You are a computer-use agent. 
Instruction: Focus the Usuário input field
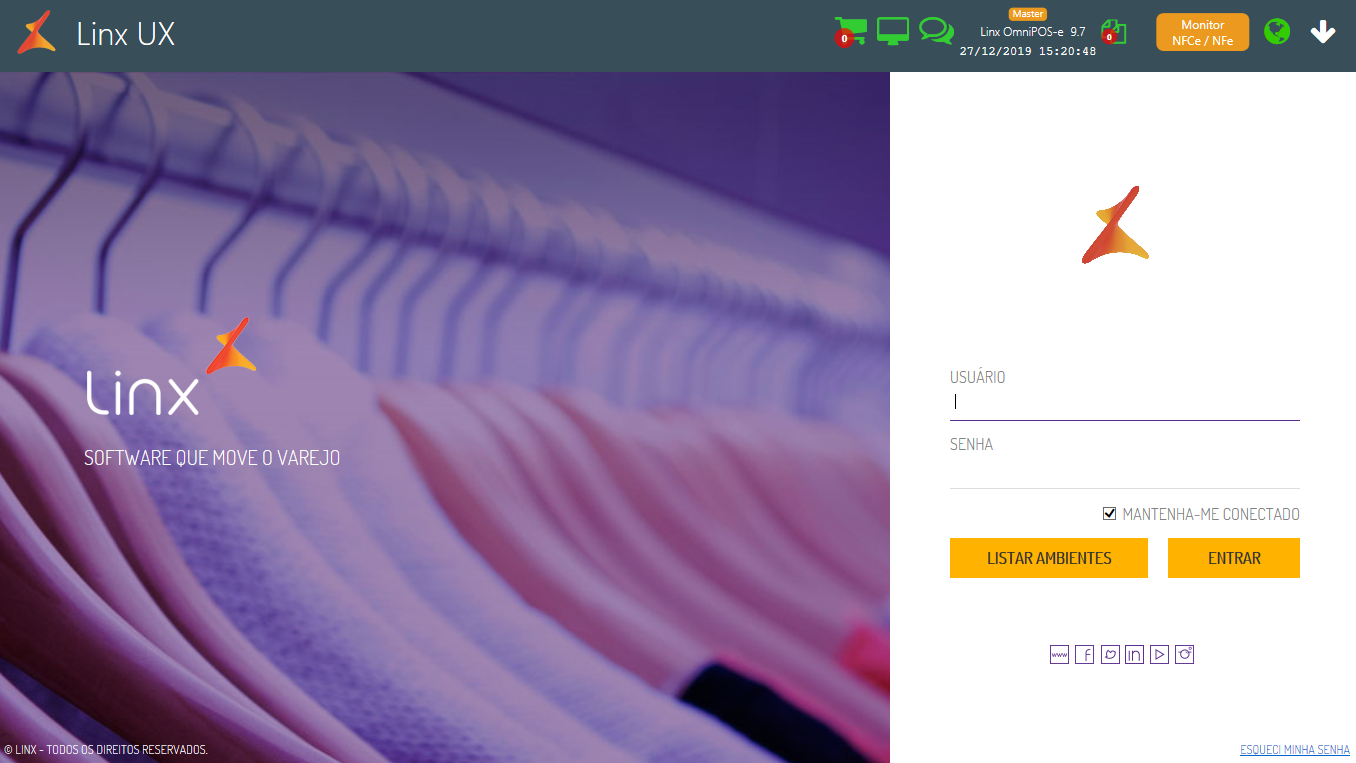(x=1125, y=403)
